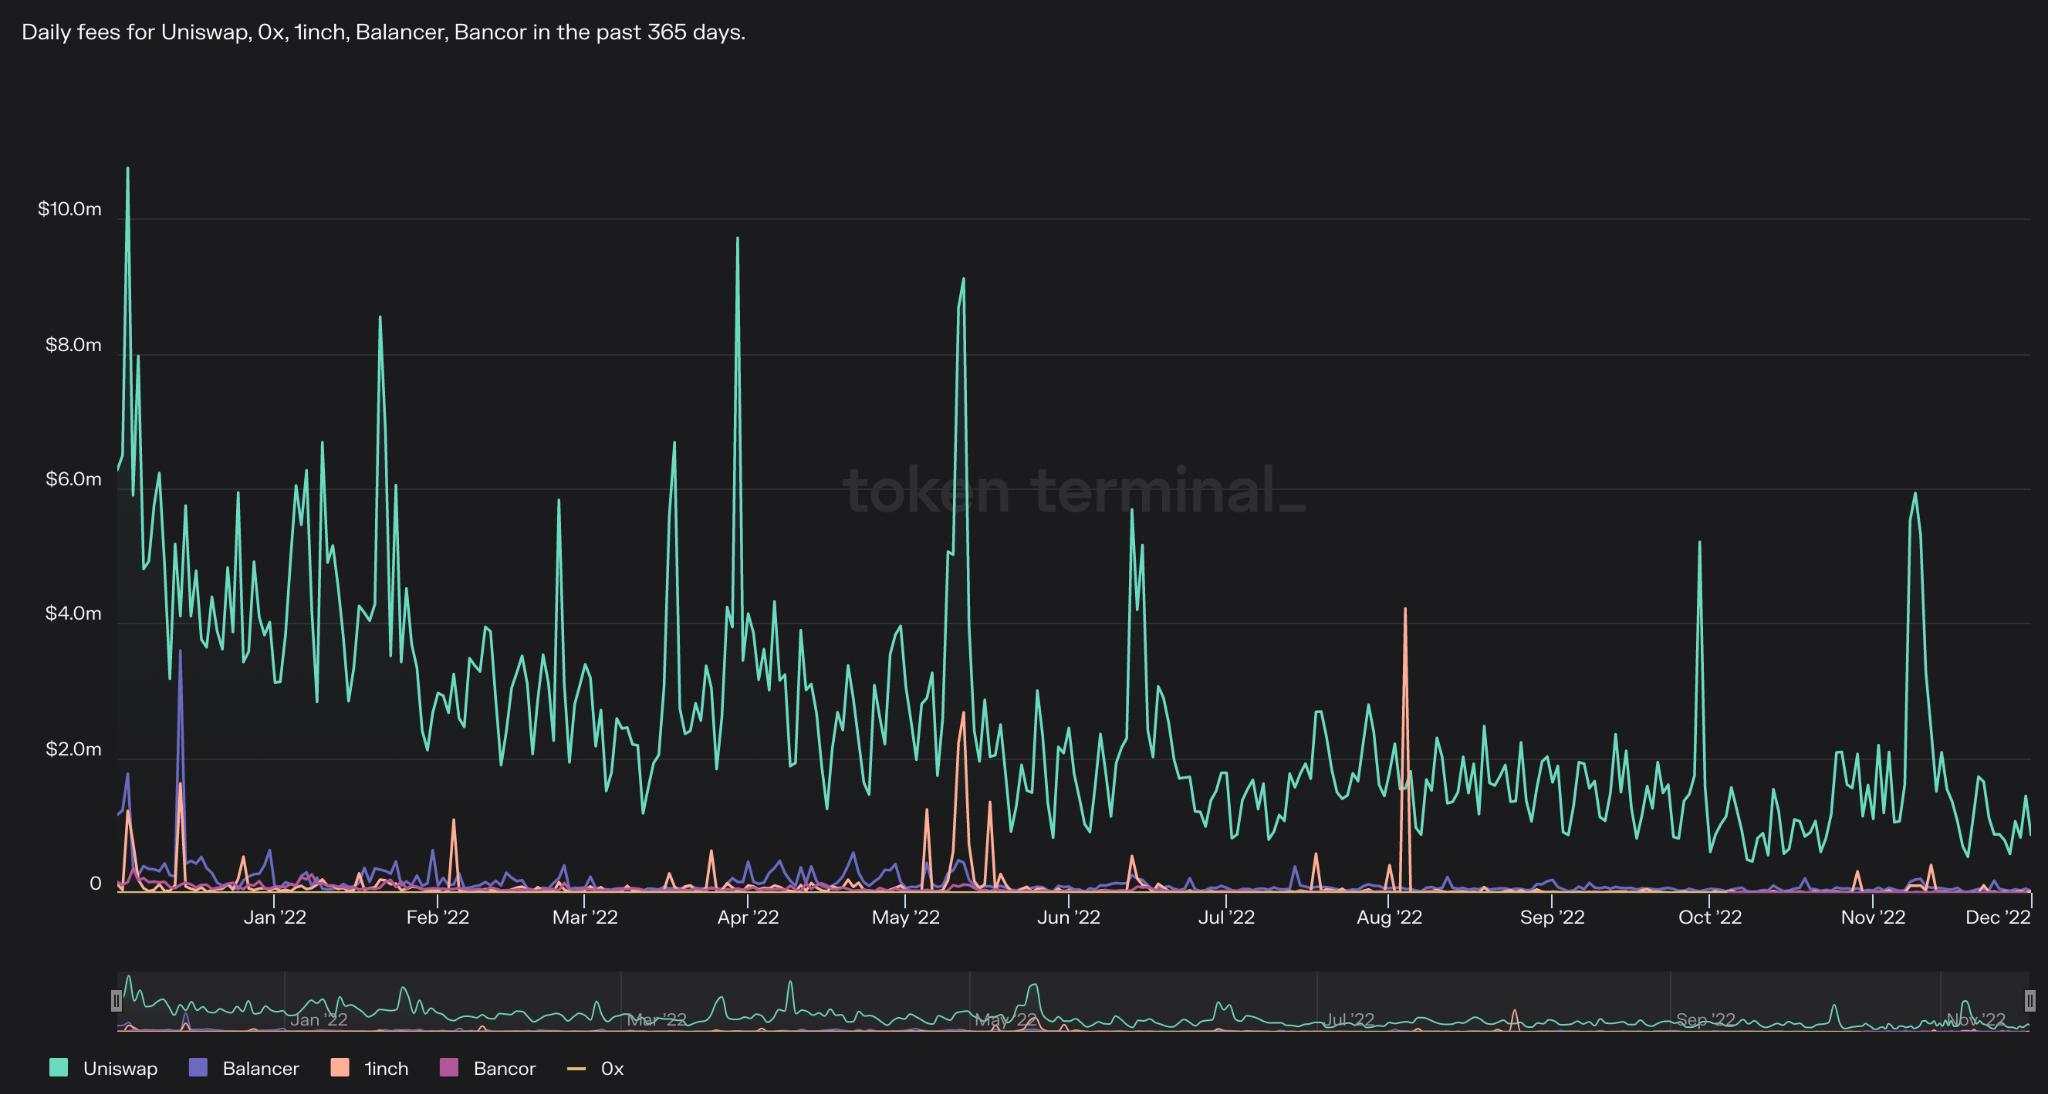Click Jul '22 in the range navigator
The width and height of the screenshot is (2048, 1094).
click(x=1349, y=1020)
